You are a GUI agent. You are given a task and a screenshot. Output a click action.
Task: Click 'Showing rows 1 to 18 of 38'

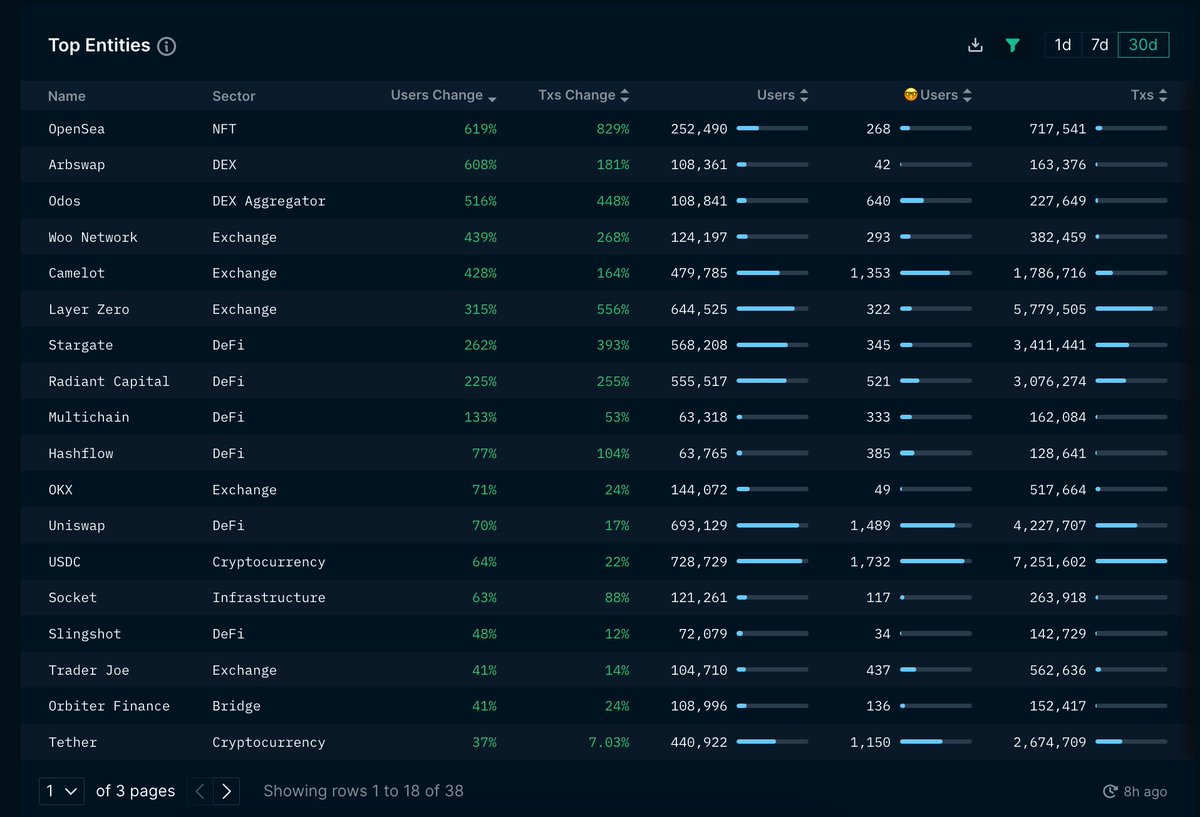pos(364,791)
